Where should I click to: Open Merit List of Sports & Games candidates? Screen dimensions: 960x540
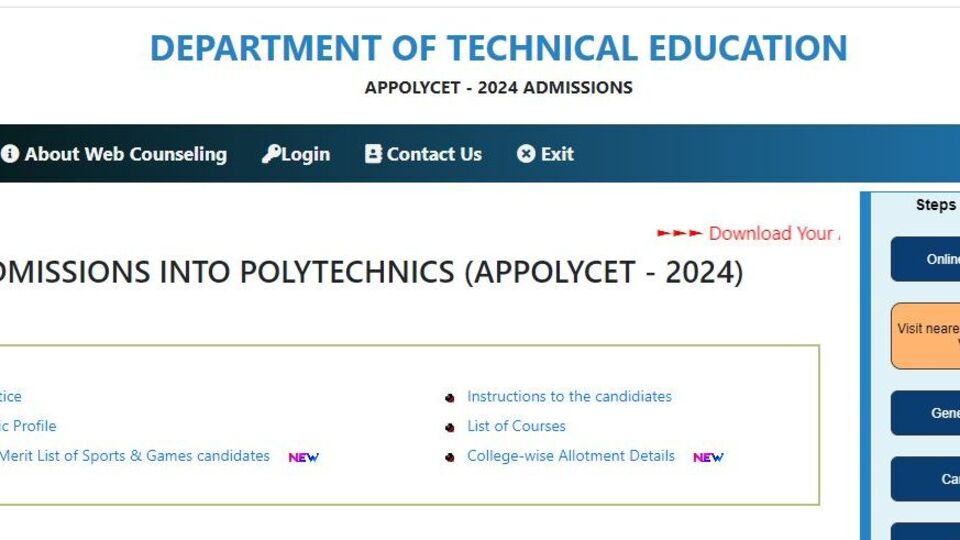click(x=135, y=456)
